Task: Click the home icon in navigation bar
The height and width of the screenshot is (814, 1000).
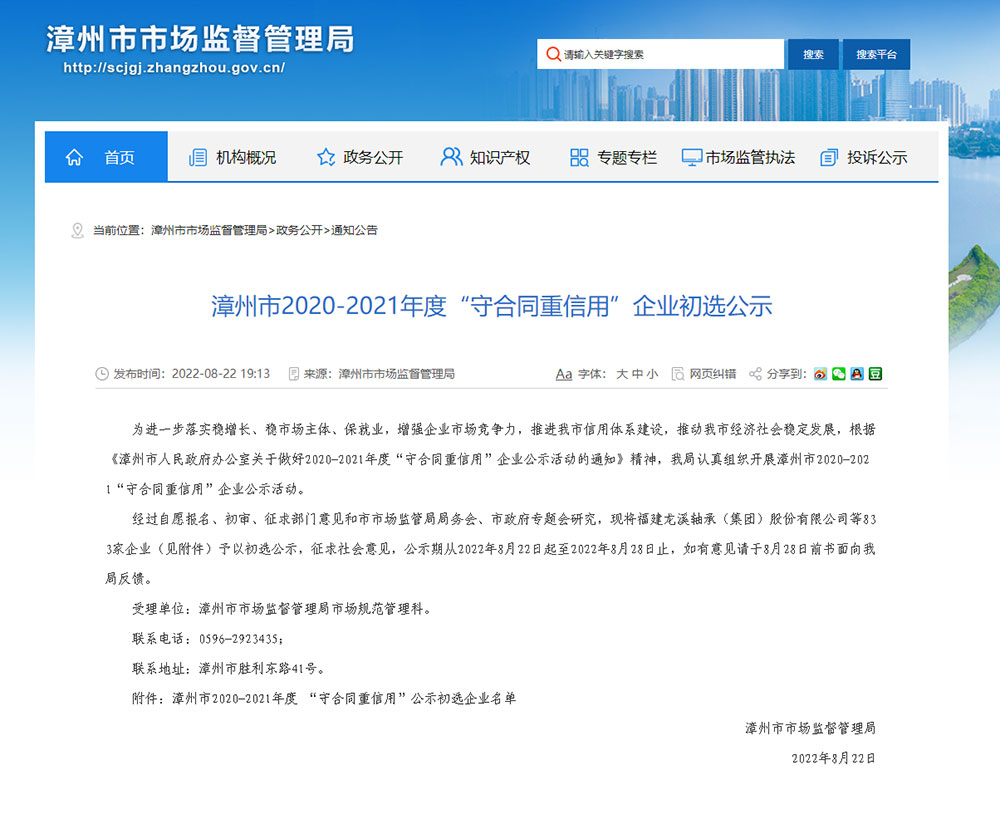Action: 74,157
